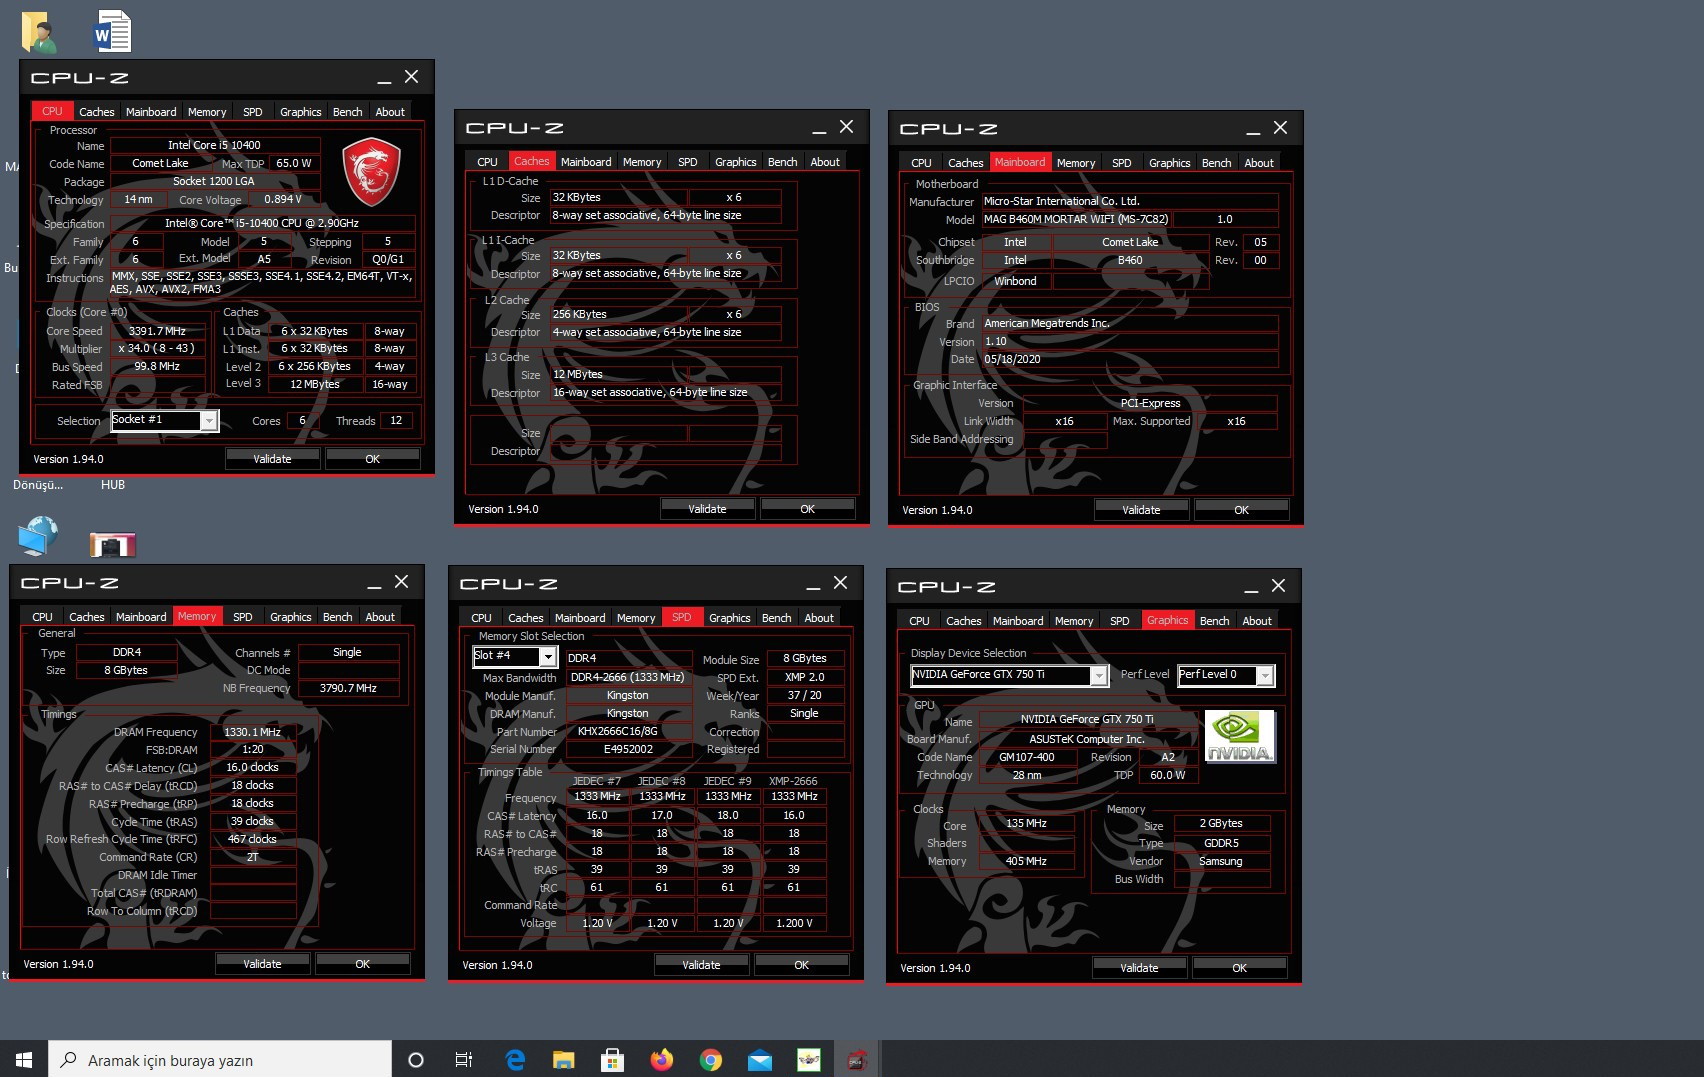Image resolution: width=1704 pixels, height=1077 pixels.
Task: Switch to Graphics tab in the Mainboard window
Action: coord(1170,163)
